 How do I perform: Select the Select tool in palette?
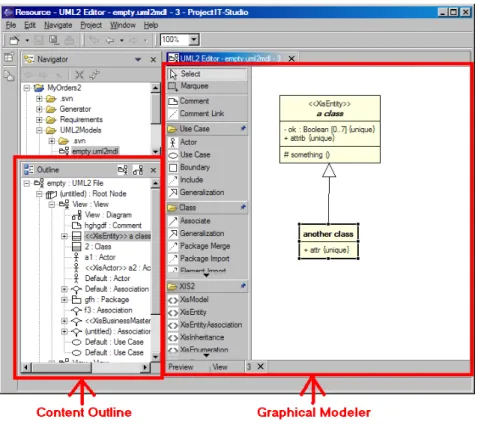point(207,74)
